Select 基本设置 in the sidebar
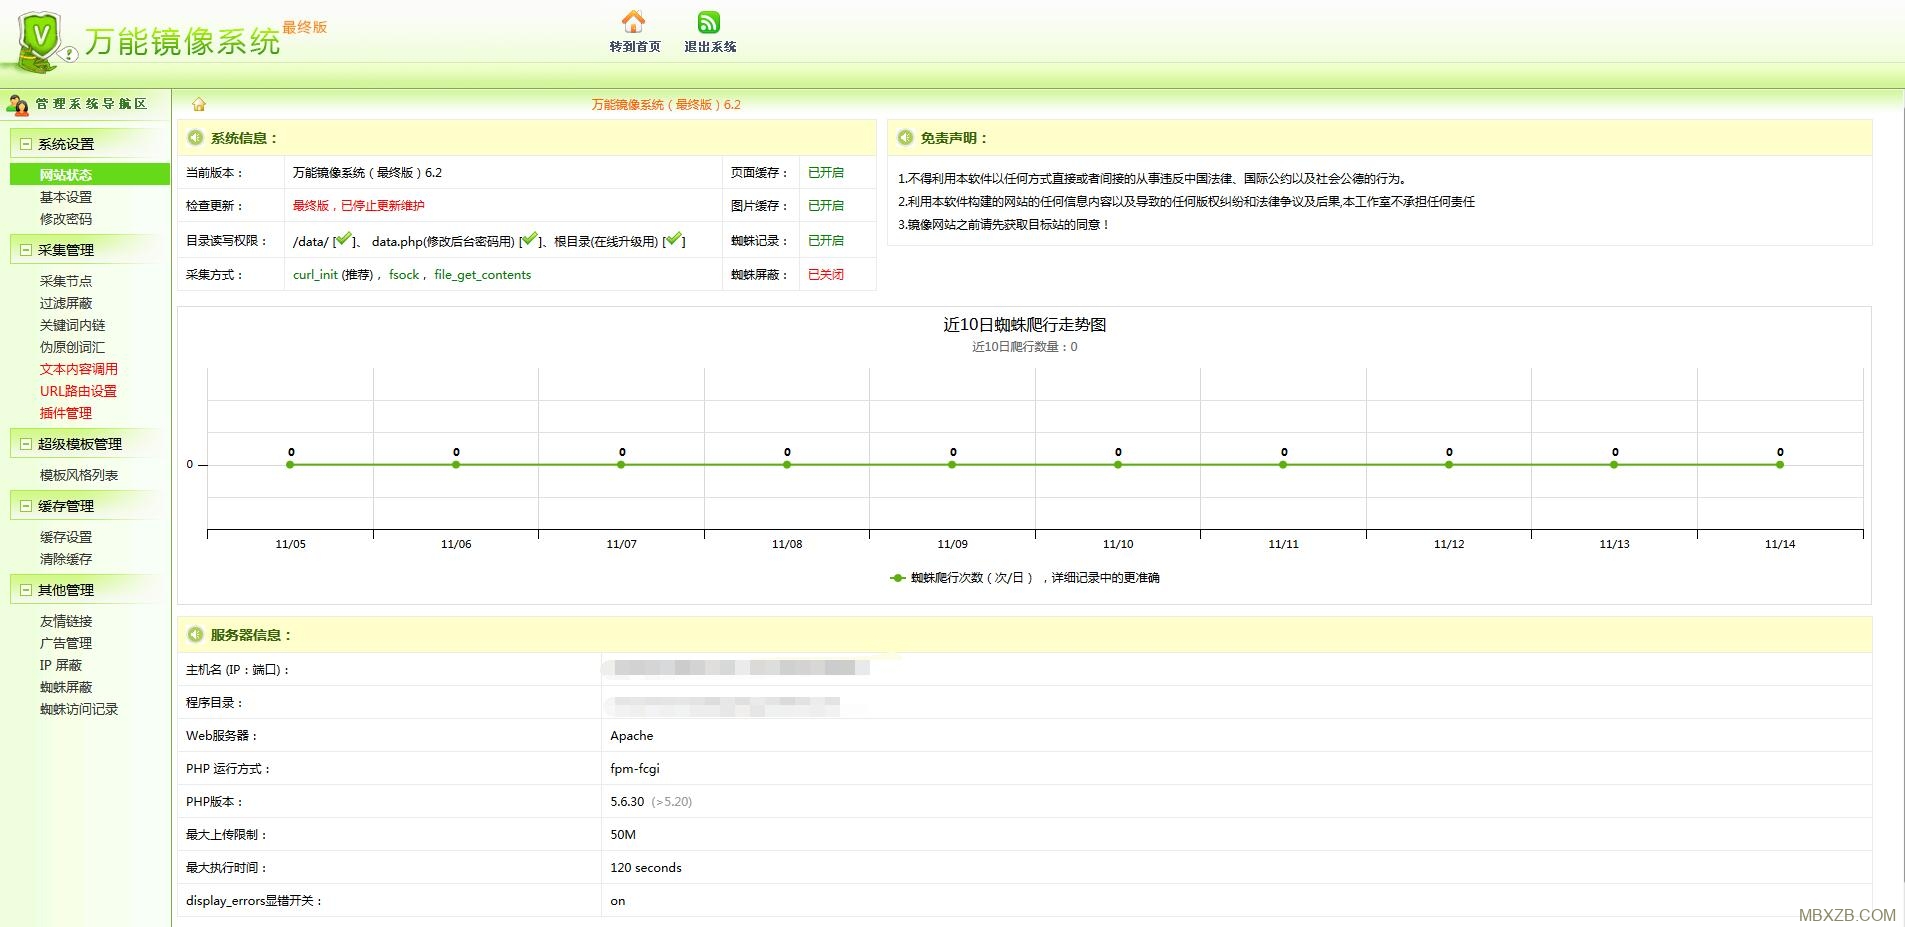Viewport: 1905px width, 927px height. 66,196
